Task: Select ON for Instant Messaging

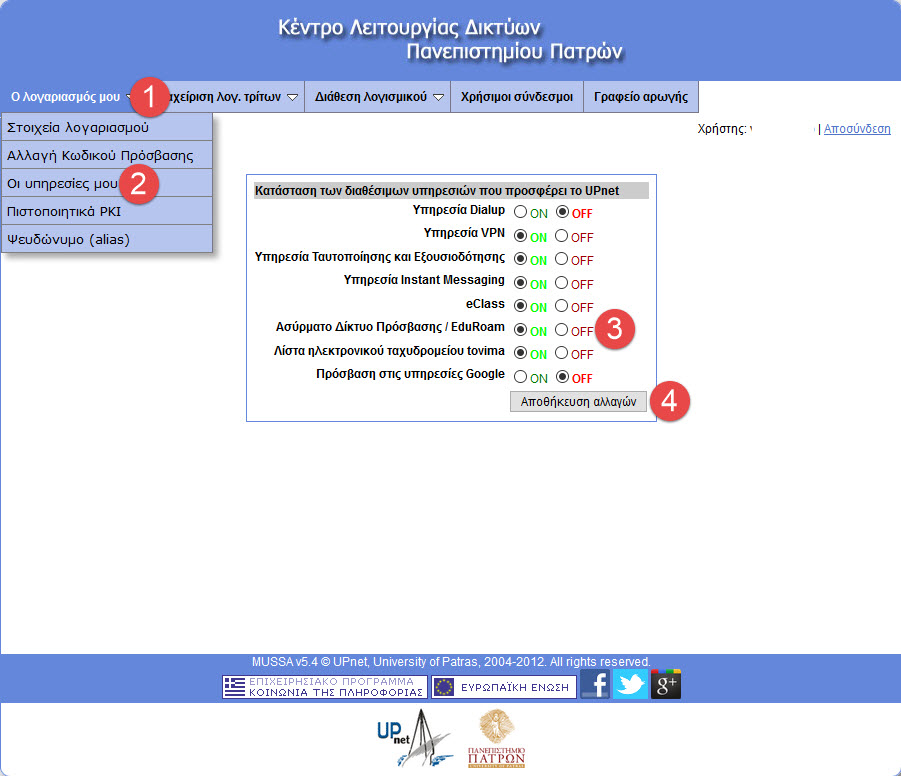Action: pyautogui.click(x=521, y=283)
